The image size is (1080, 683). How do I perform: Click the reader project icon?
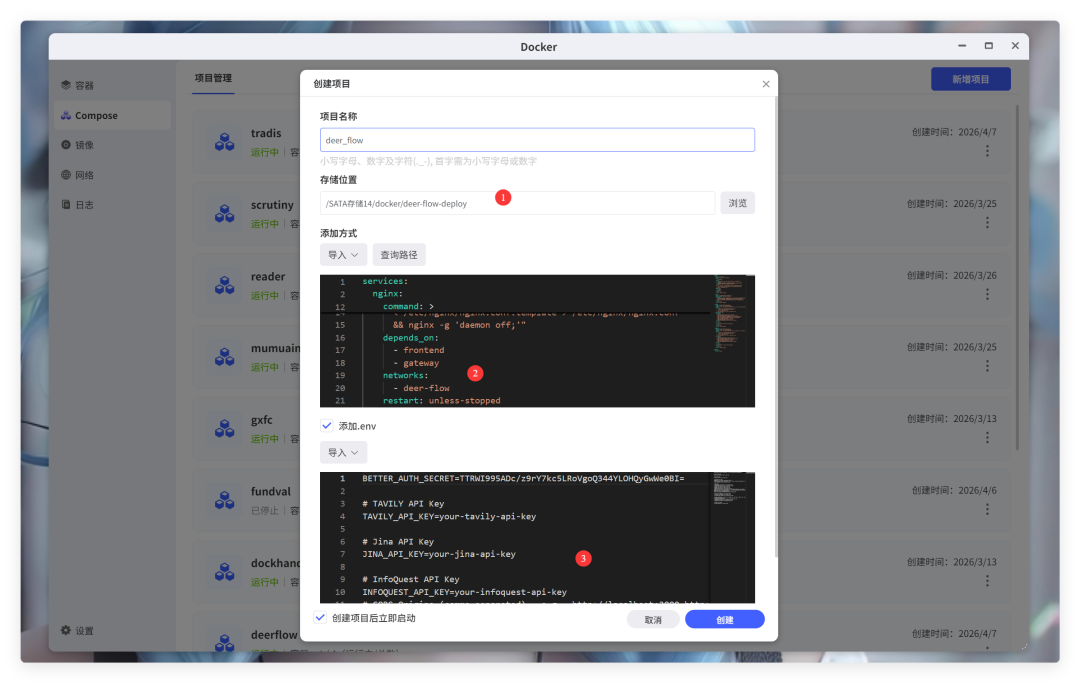click(225, 285)
